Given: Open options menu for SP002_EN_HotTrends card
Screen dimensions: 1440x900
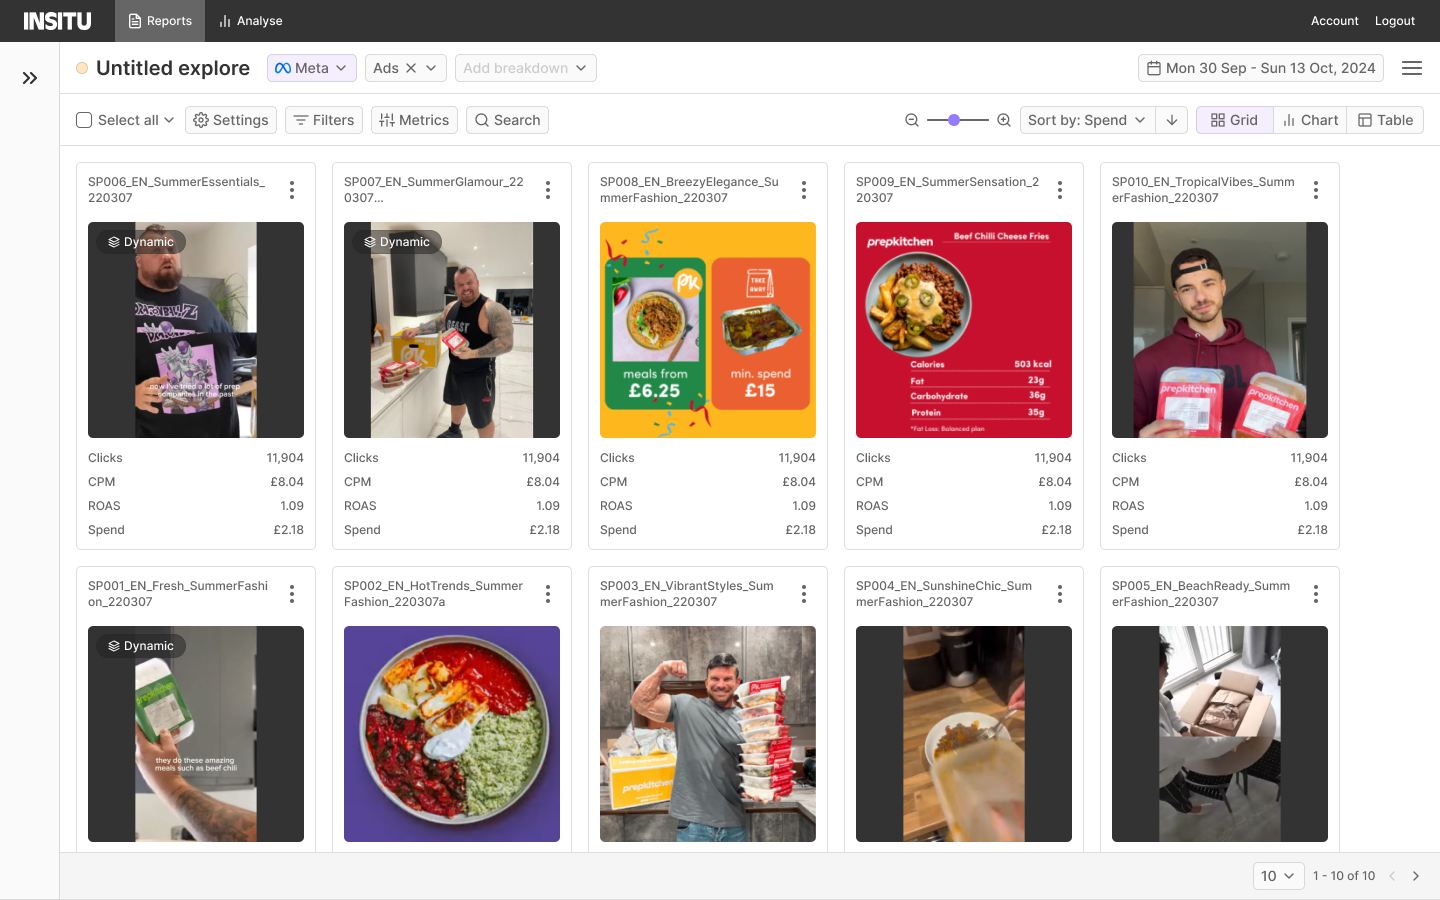Looking at the screenshot, I should (x=548, y=594).
